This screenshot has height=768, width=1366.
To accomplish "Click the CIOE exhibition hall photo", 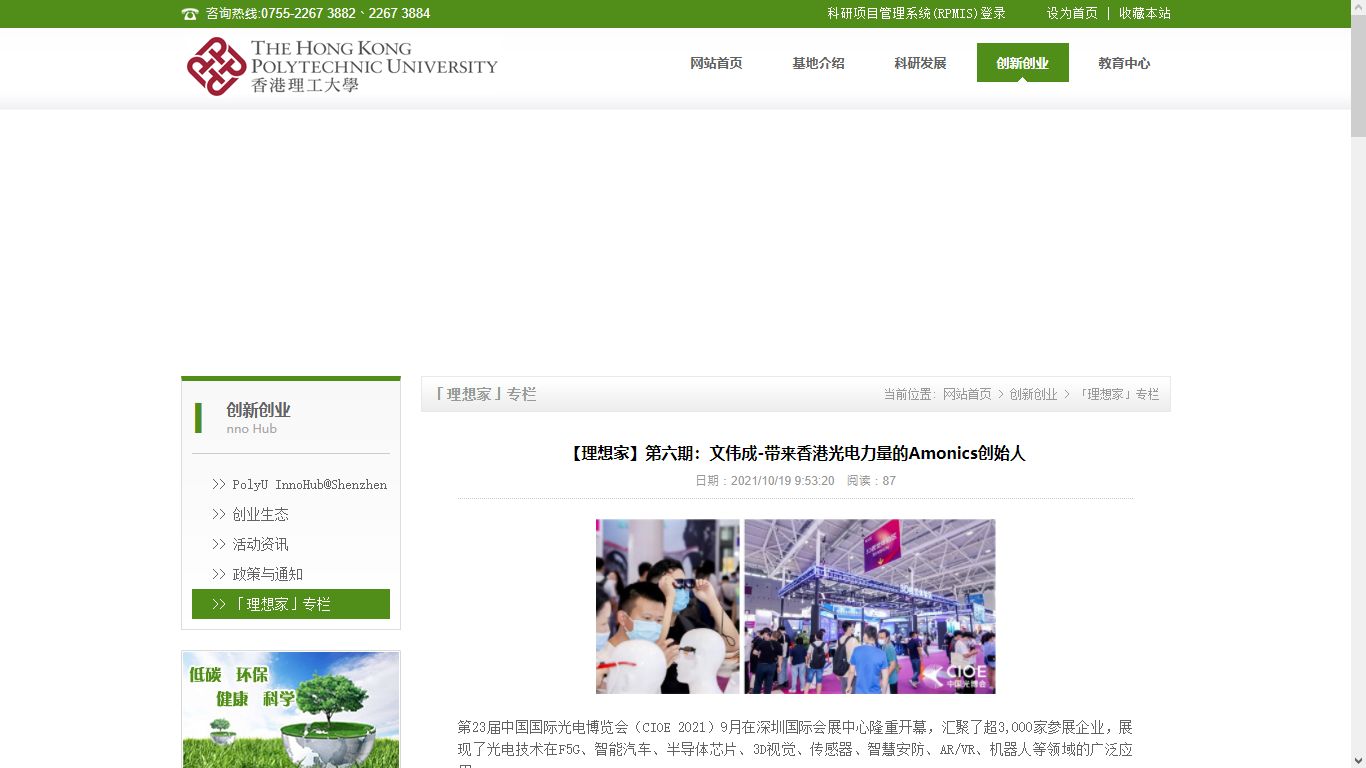I will tap(869, 606).
